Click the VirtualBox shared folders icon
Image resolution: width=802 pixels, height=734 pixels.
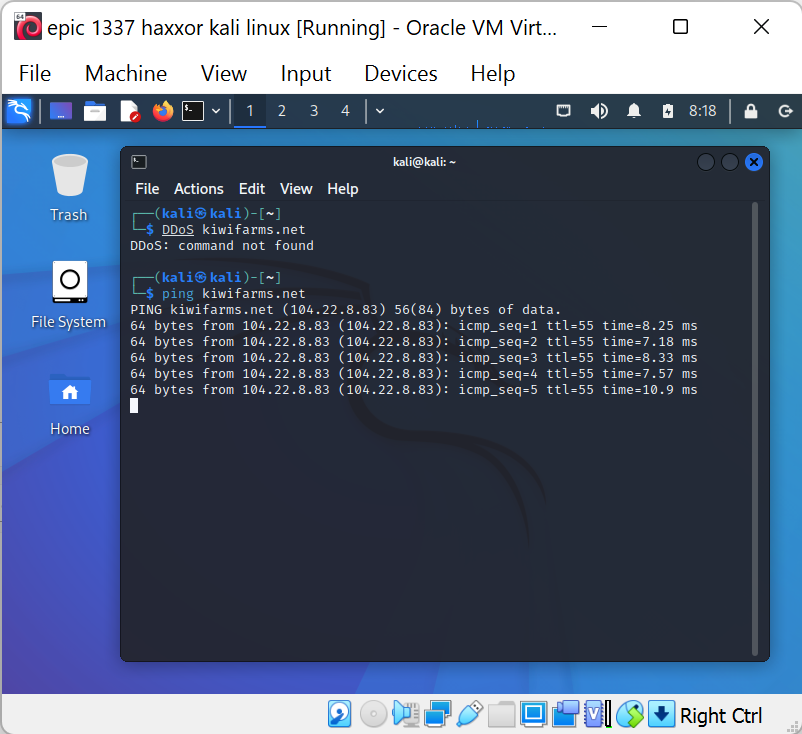501,714
